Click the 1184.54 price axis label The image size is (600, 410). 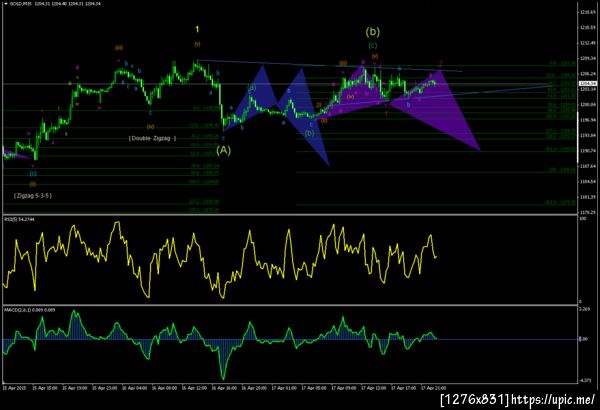coord(587,181)
